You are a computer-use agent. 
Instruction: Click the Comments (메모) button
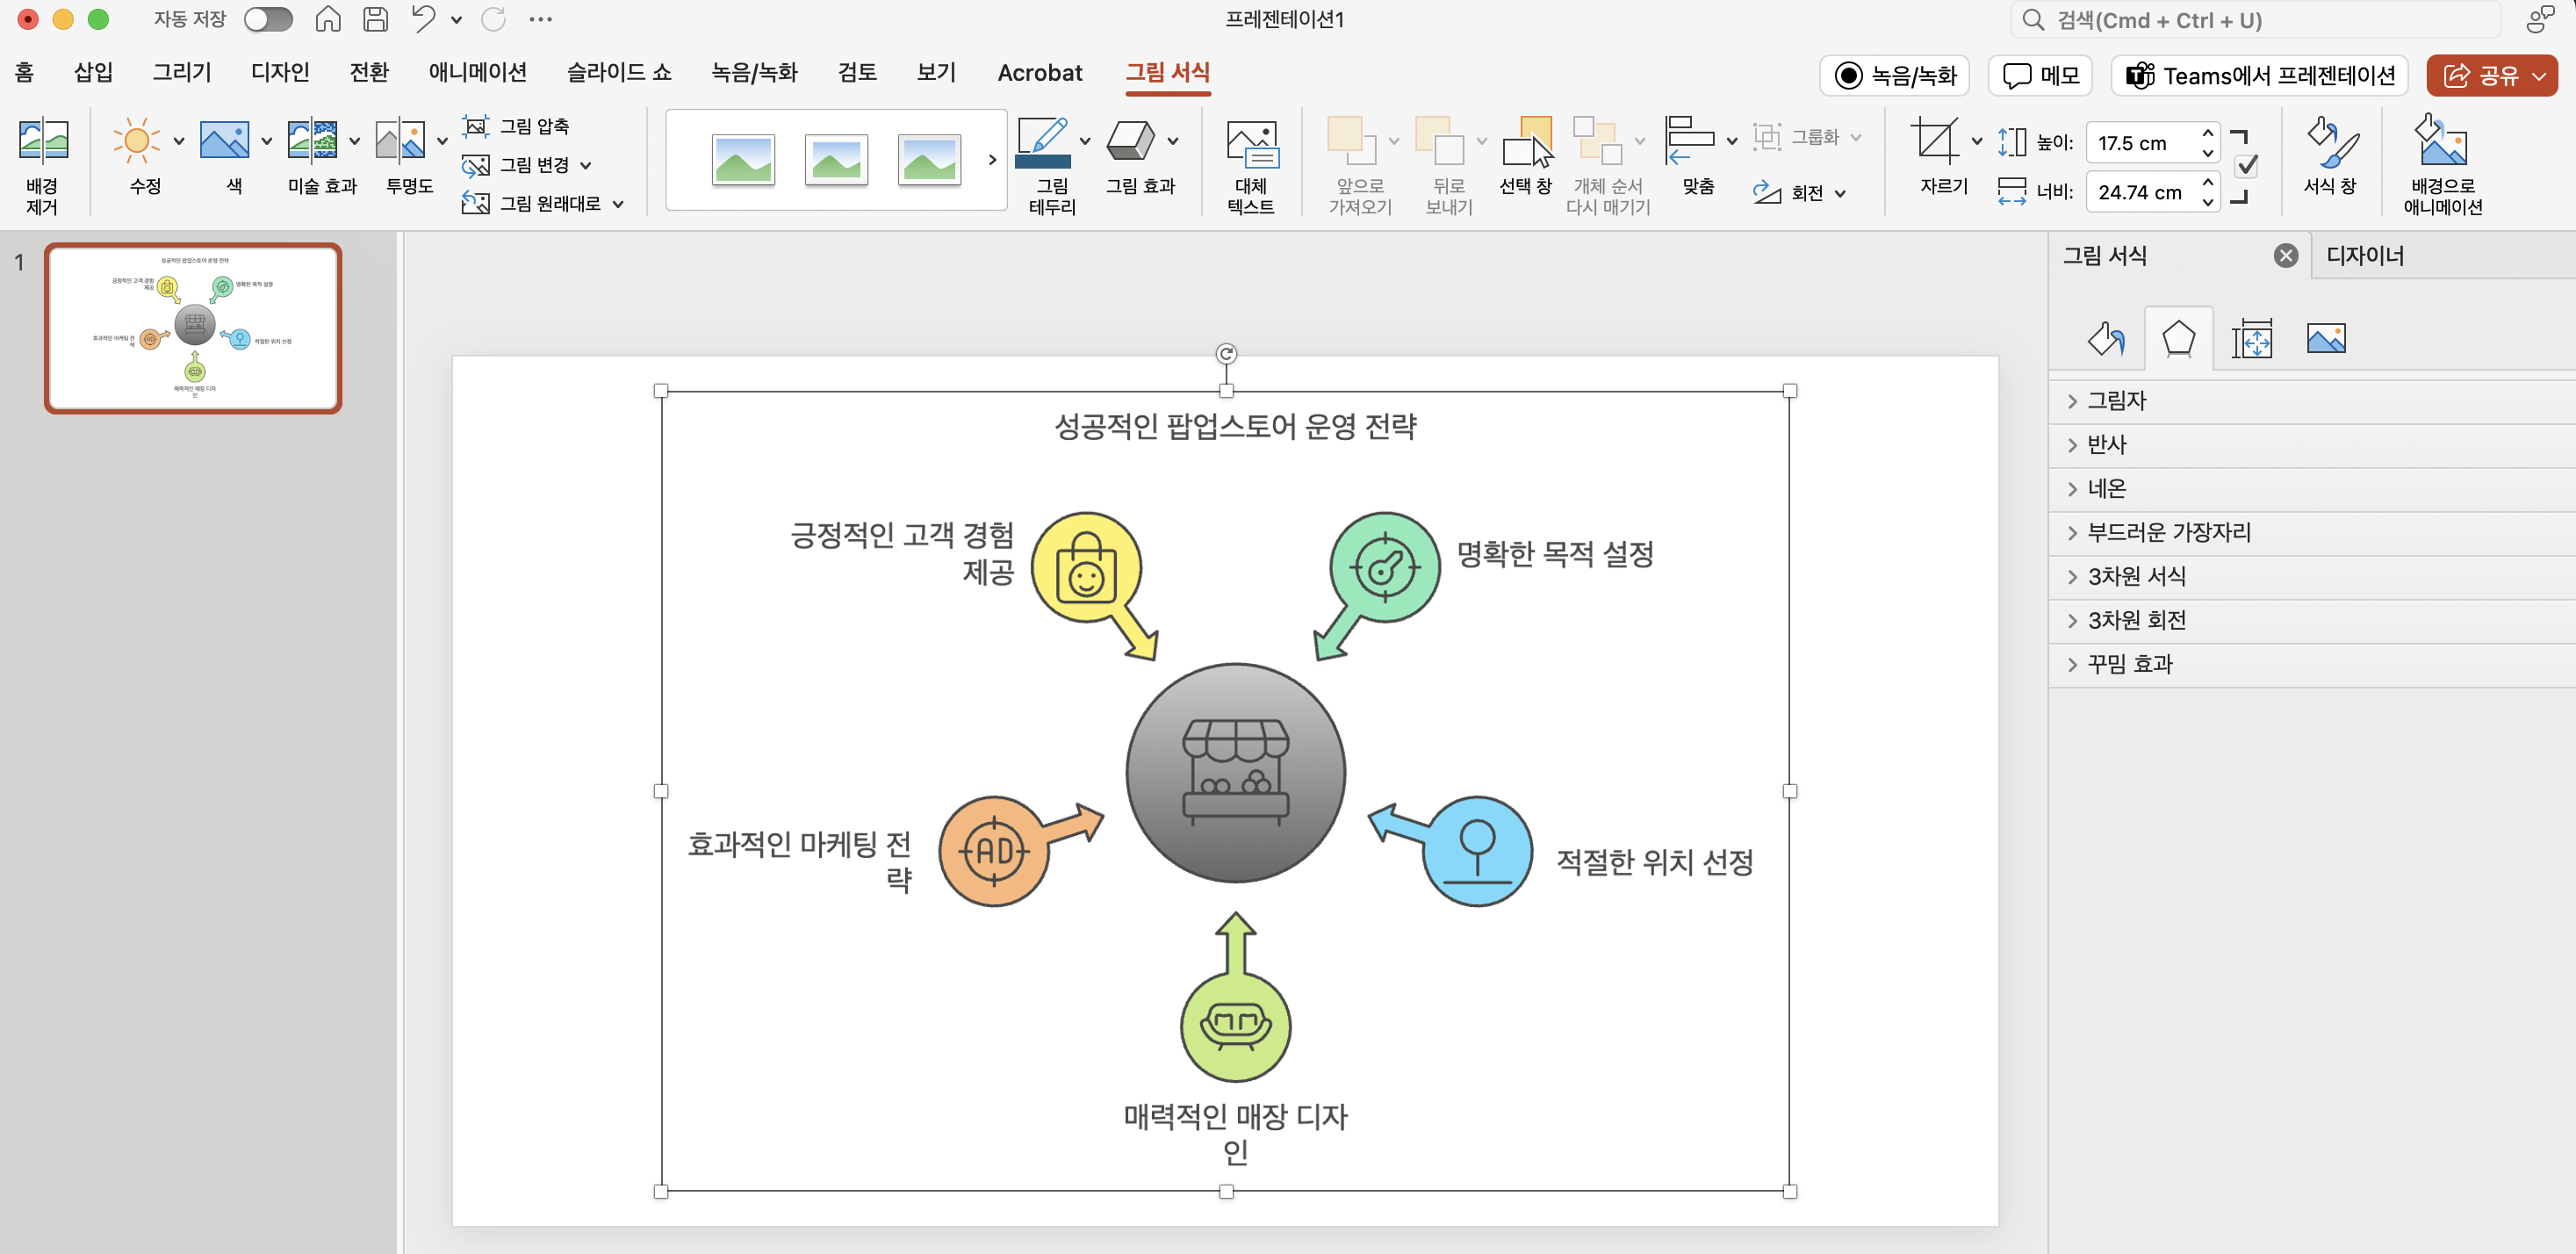pyautogui.click(x=2040, y=76)
